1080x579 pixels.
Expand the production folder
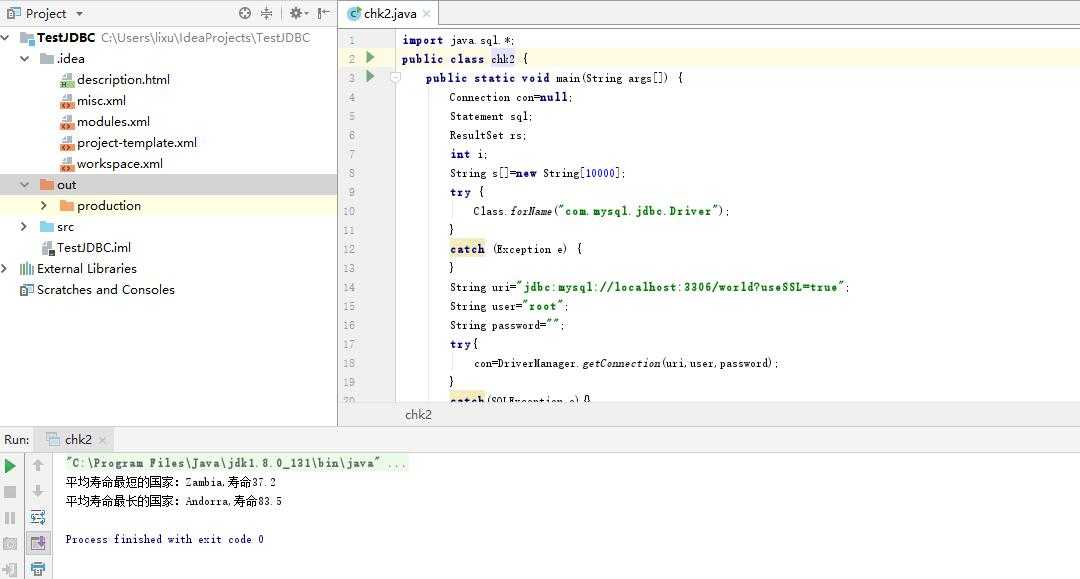tap(44, 205)
